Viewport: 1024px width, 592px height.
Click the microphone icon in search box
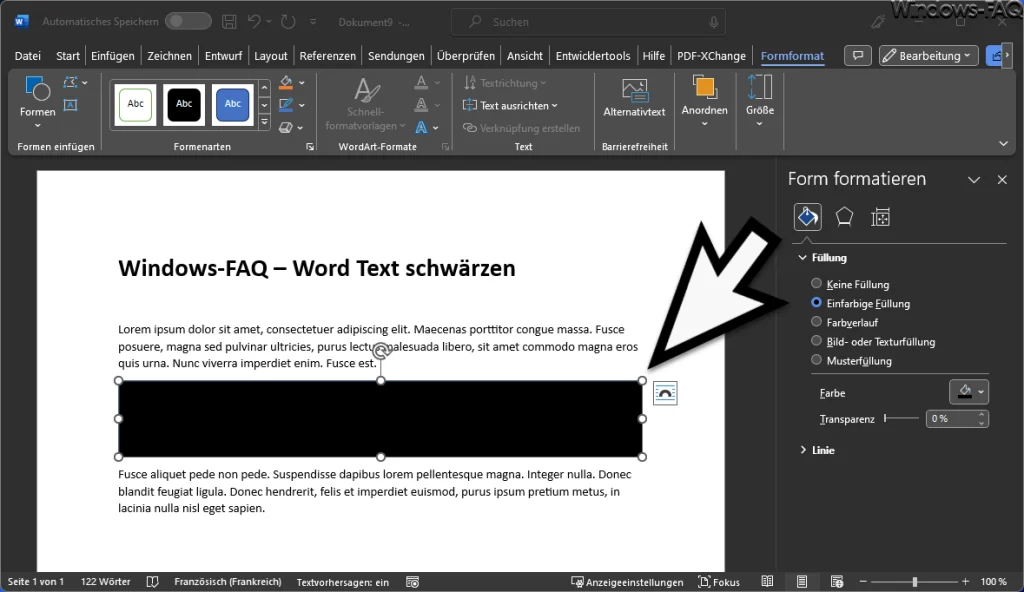tap(713, 22)
